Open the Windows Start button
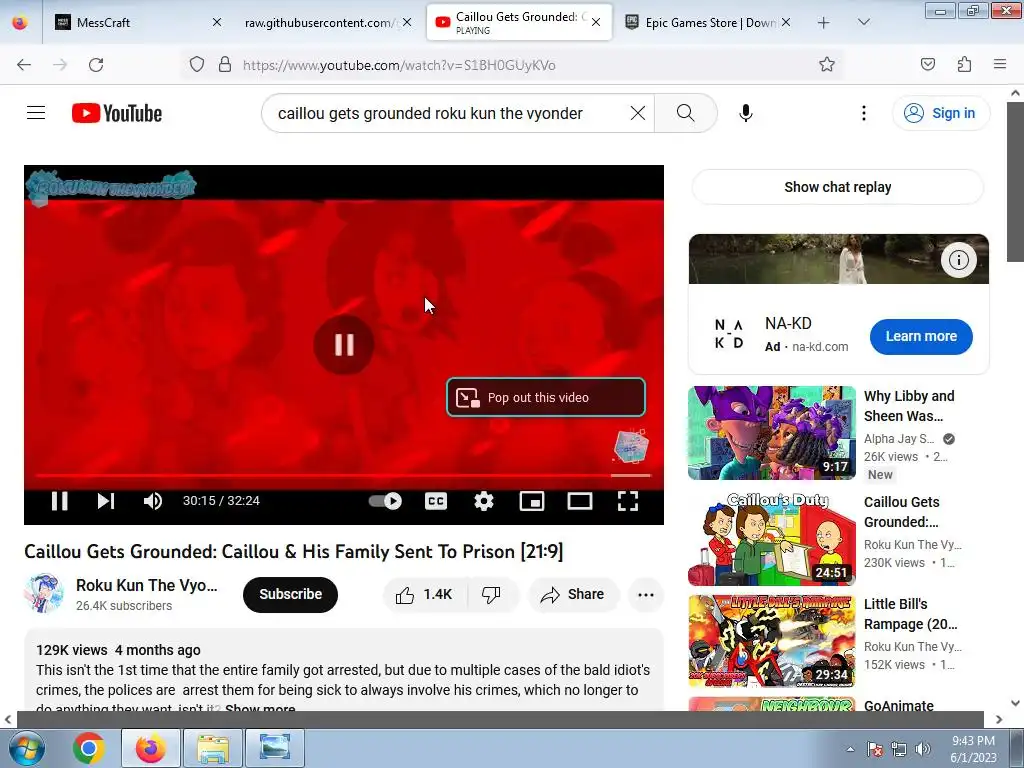This screenshot has width=1024, height=768. click(x=27, y=748)
